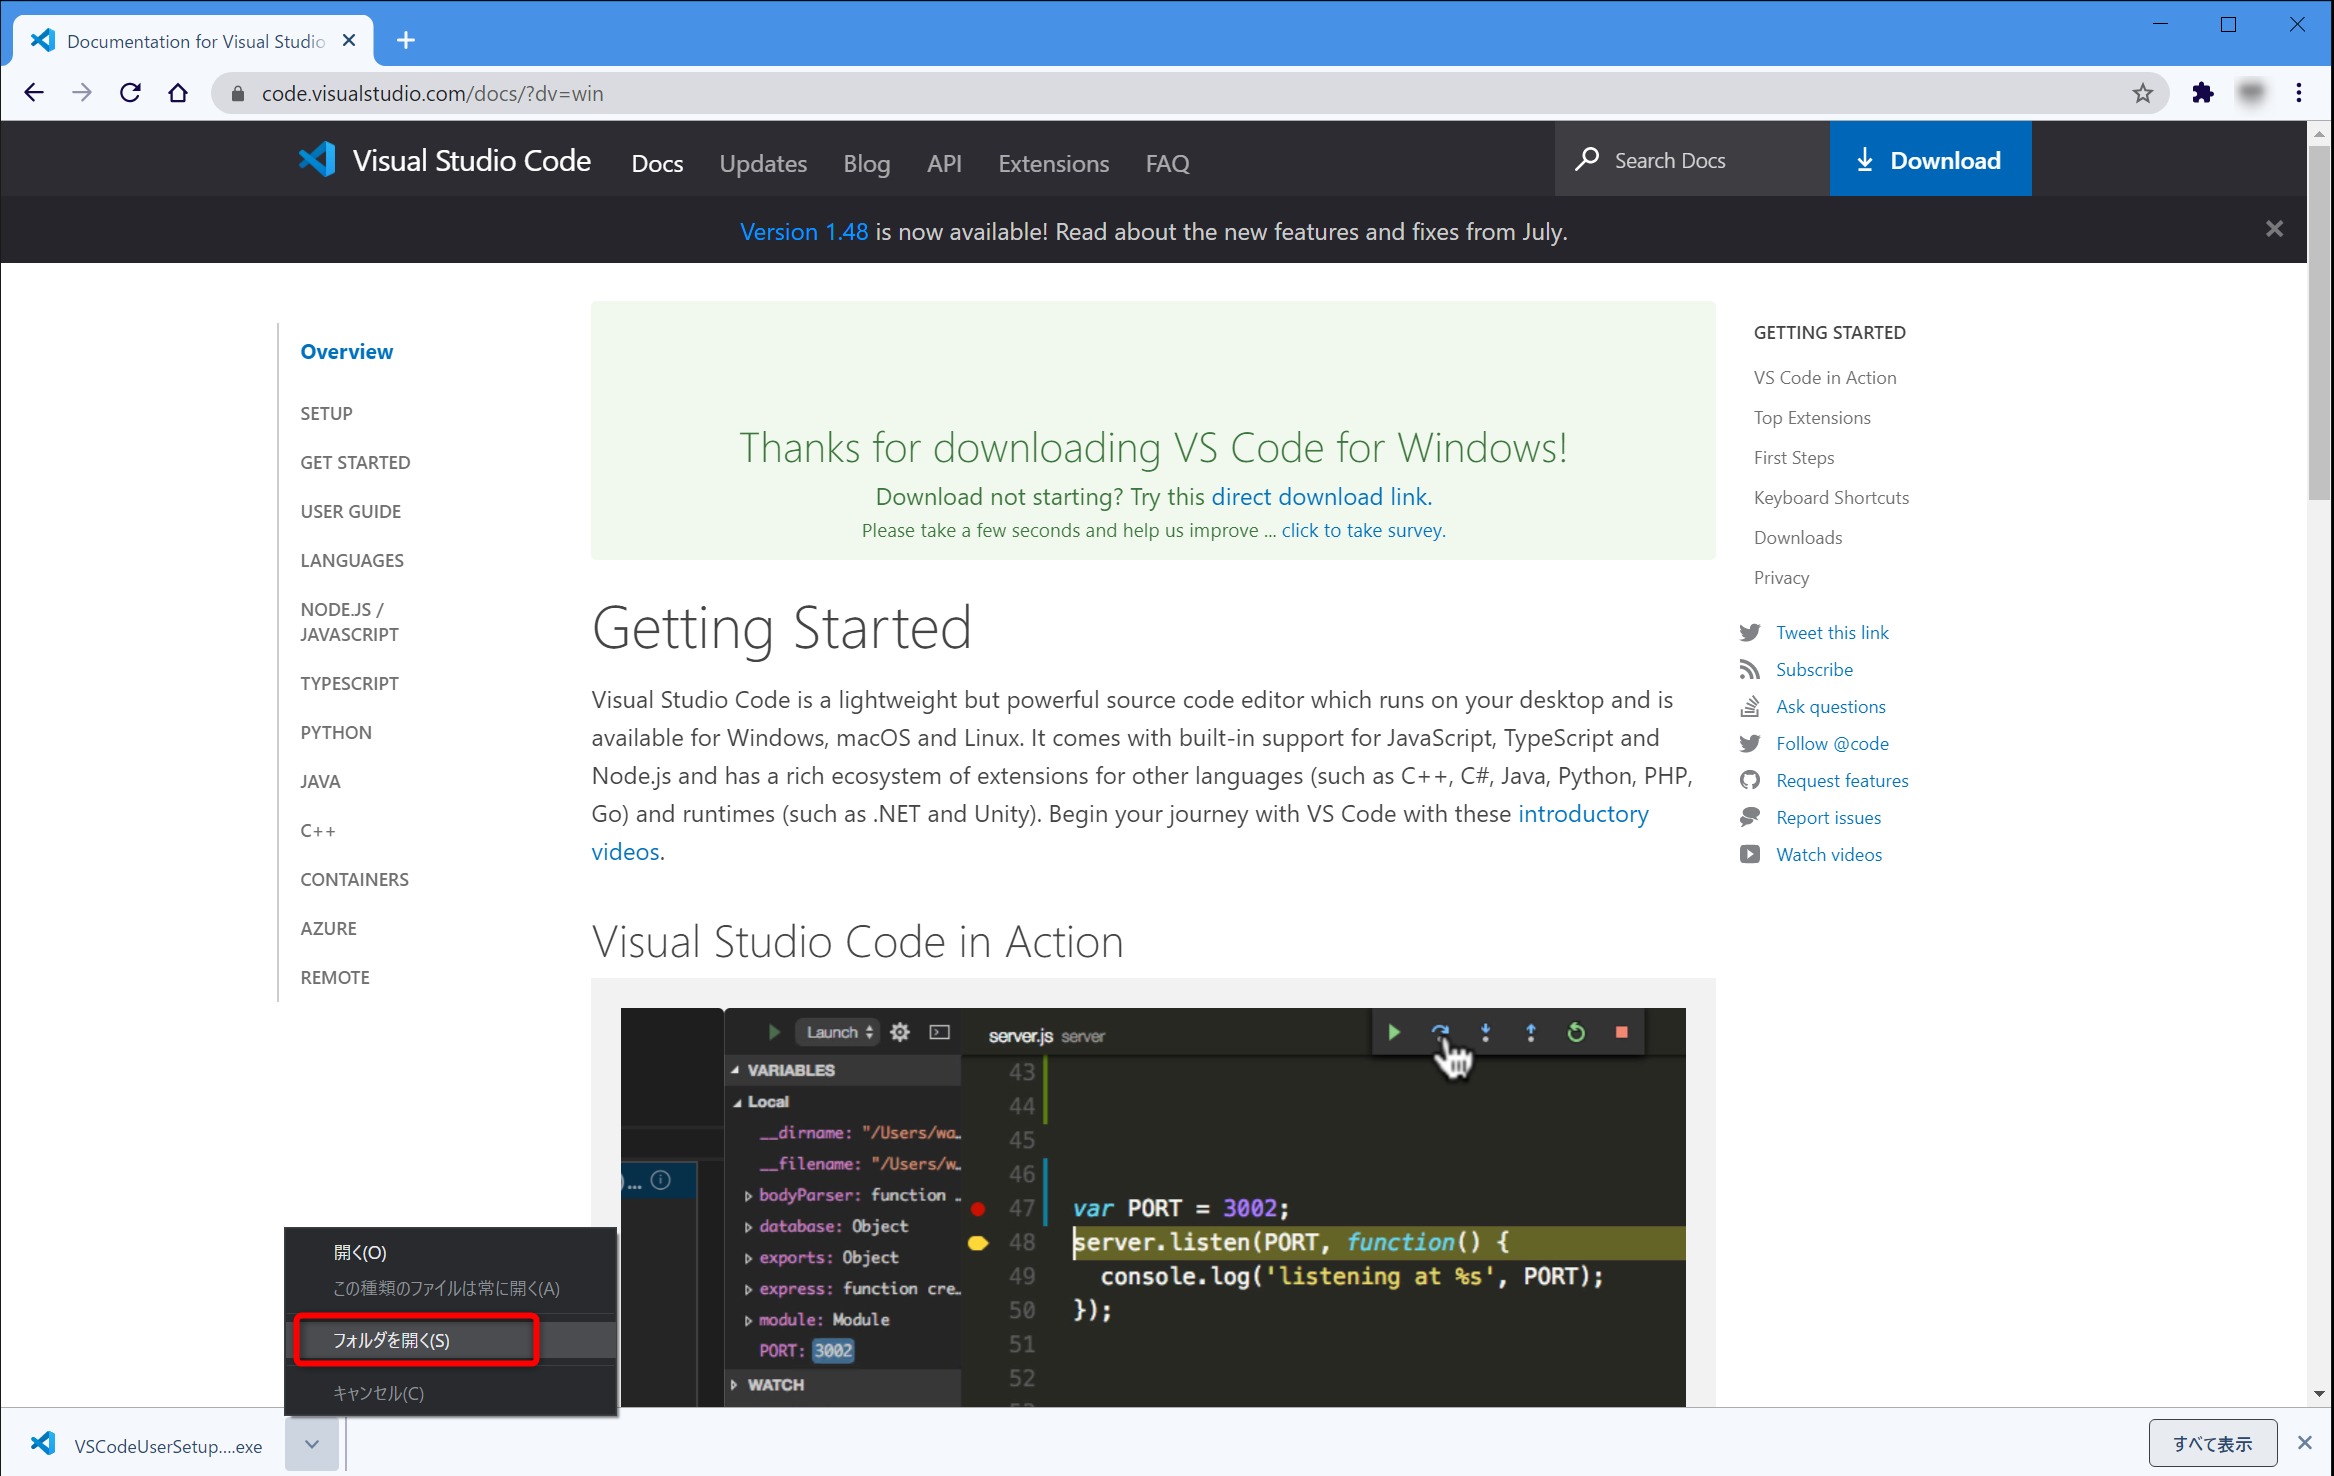Bookmark the page with the star icon
This screenshot has height=1476, width=2334.
click(x=2144, y=92)
